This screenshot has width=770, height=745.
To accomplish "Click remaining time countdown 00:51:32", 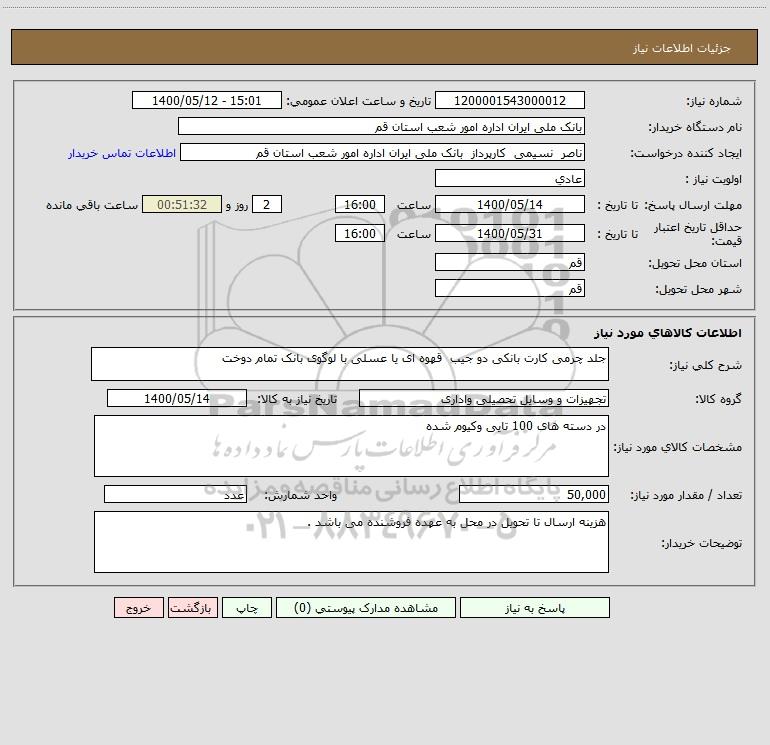I will click(x=182, y=204).
